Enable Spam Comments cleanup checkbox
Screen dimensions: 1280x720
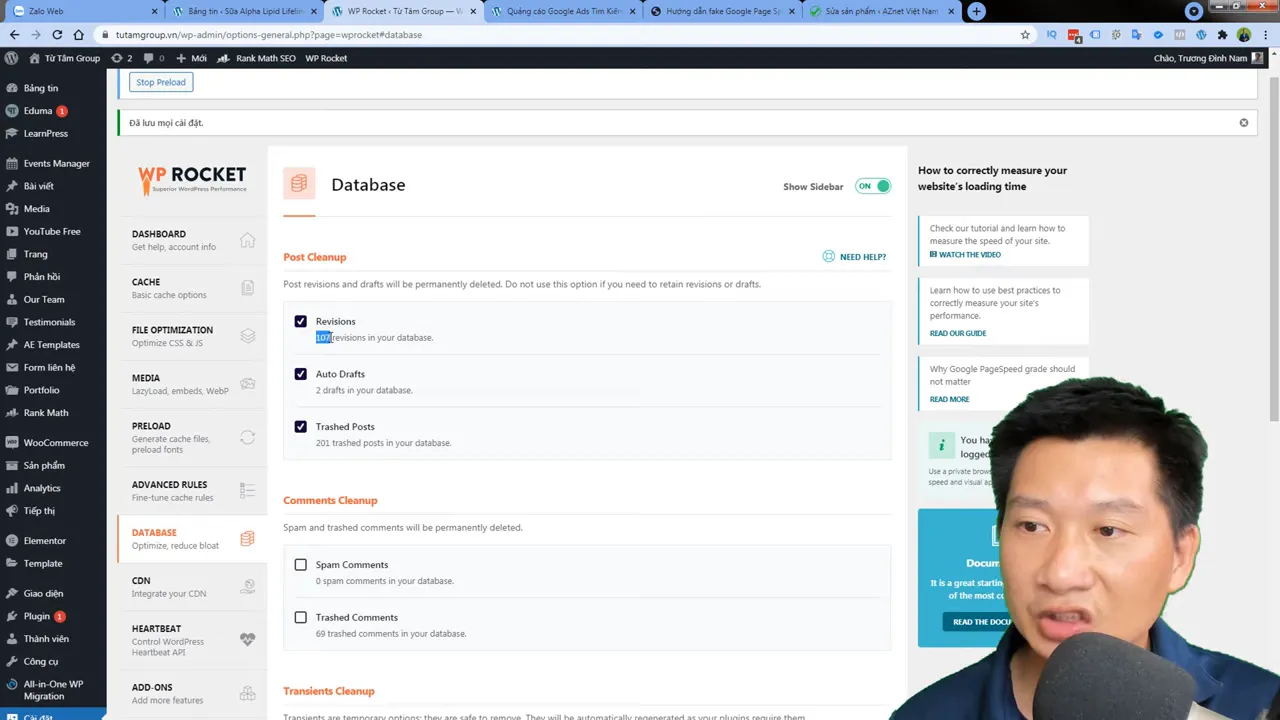[x=300, y=565]
